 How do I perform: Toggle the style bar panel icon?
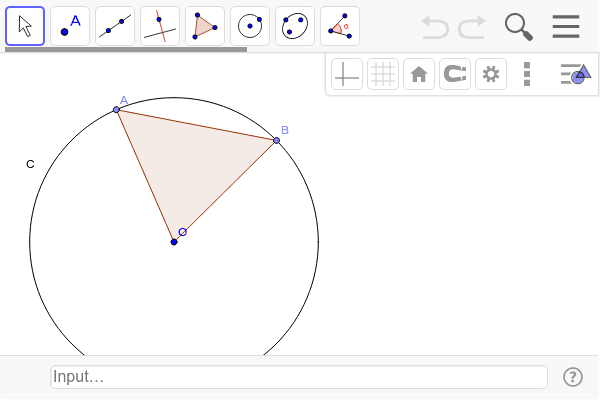576,74
